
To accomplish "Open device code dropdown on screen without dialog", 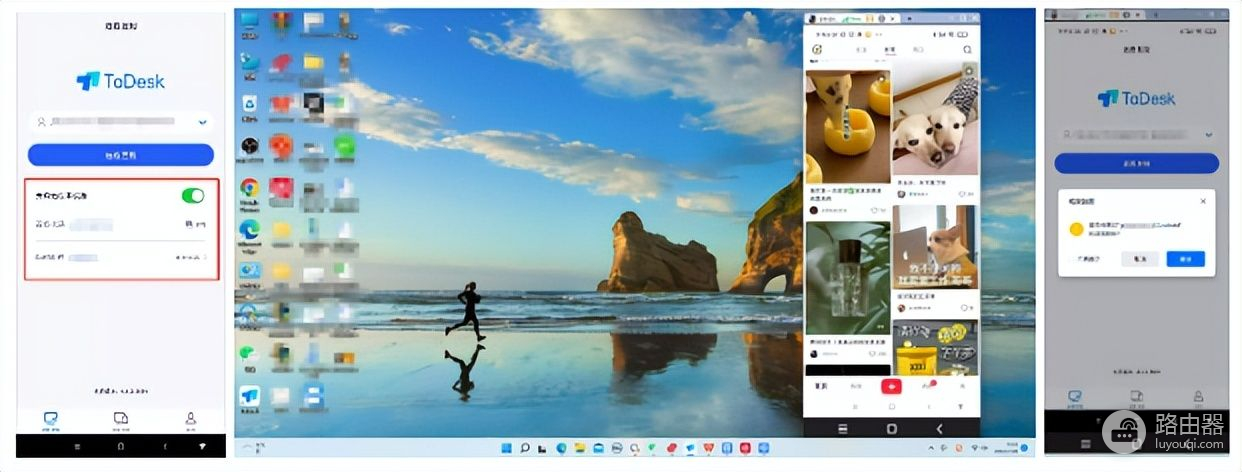I will (203, 122).
